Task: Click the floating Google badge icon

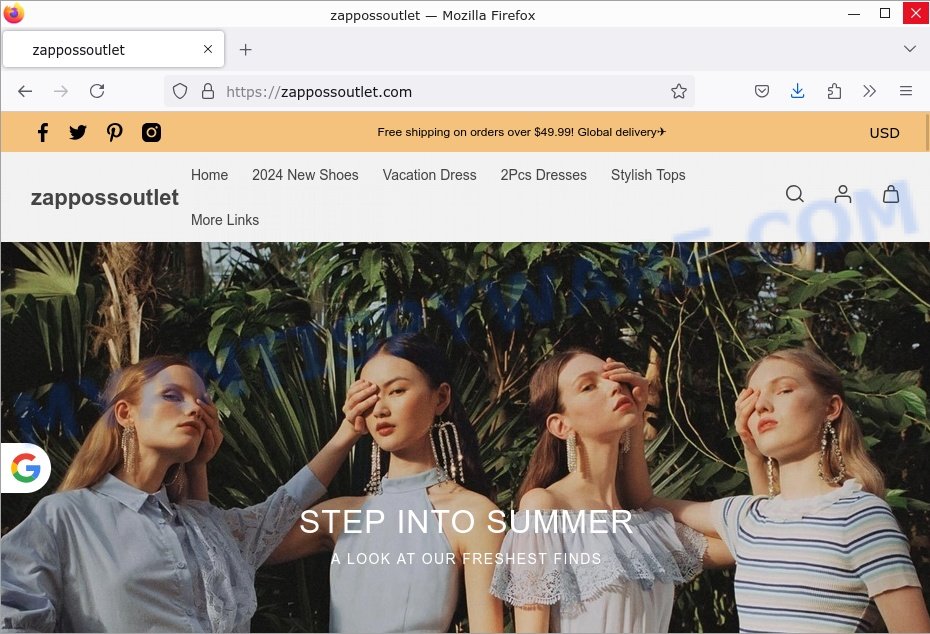Action: (x=26, y=468)
